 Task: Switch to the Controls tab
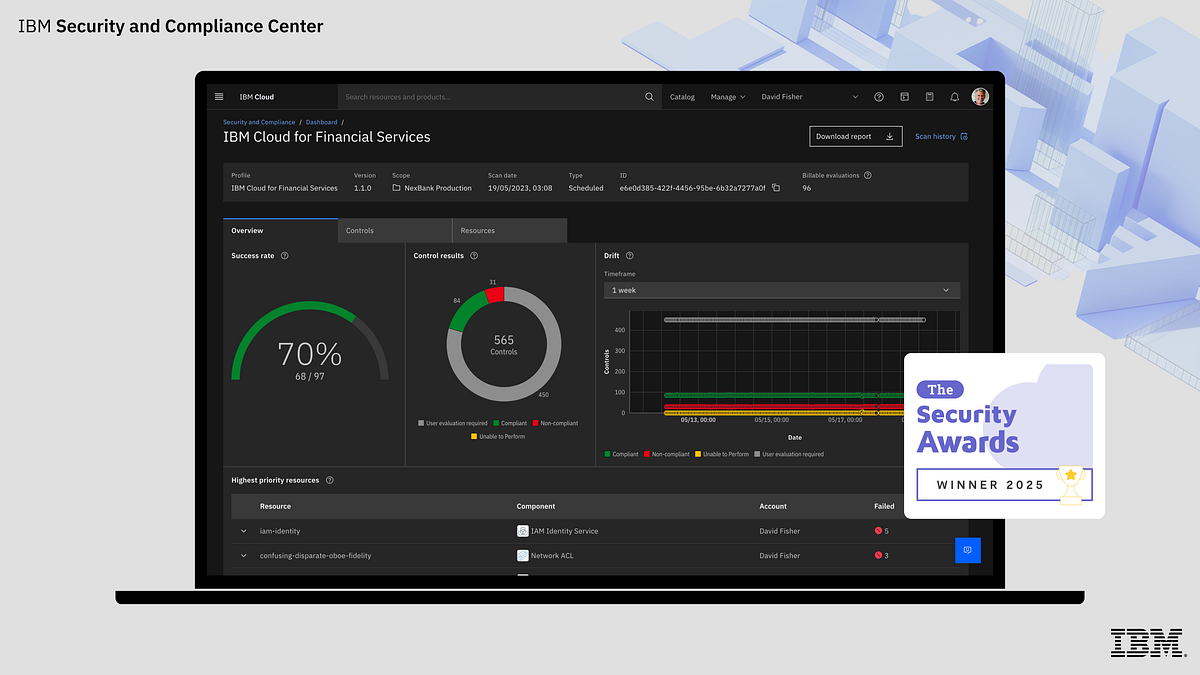pos(395,230)
